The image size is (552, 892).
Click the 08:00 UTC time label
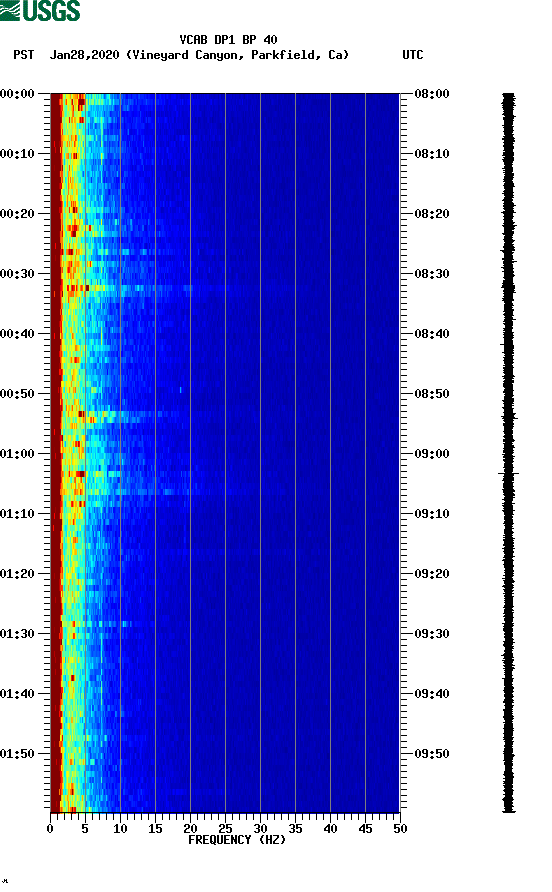pyautogui.click(x=432, y=93)
